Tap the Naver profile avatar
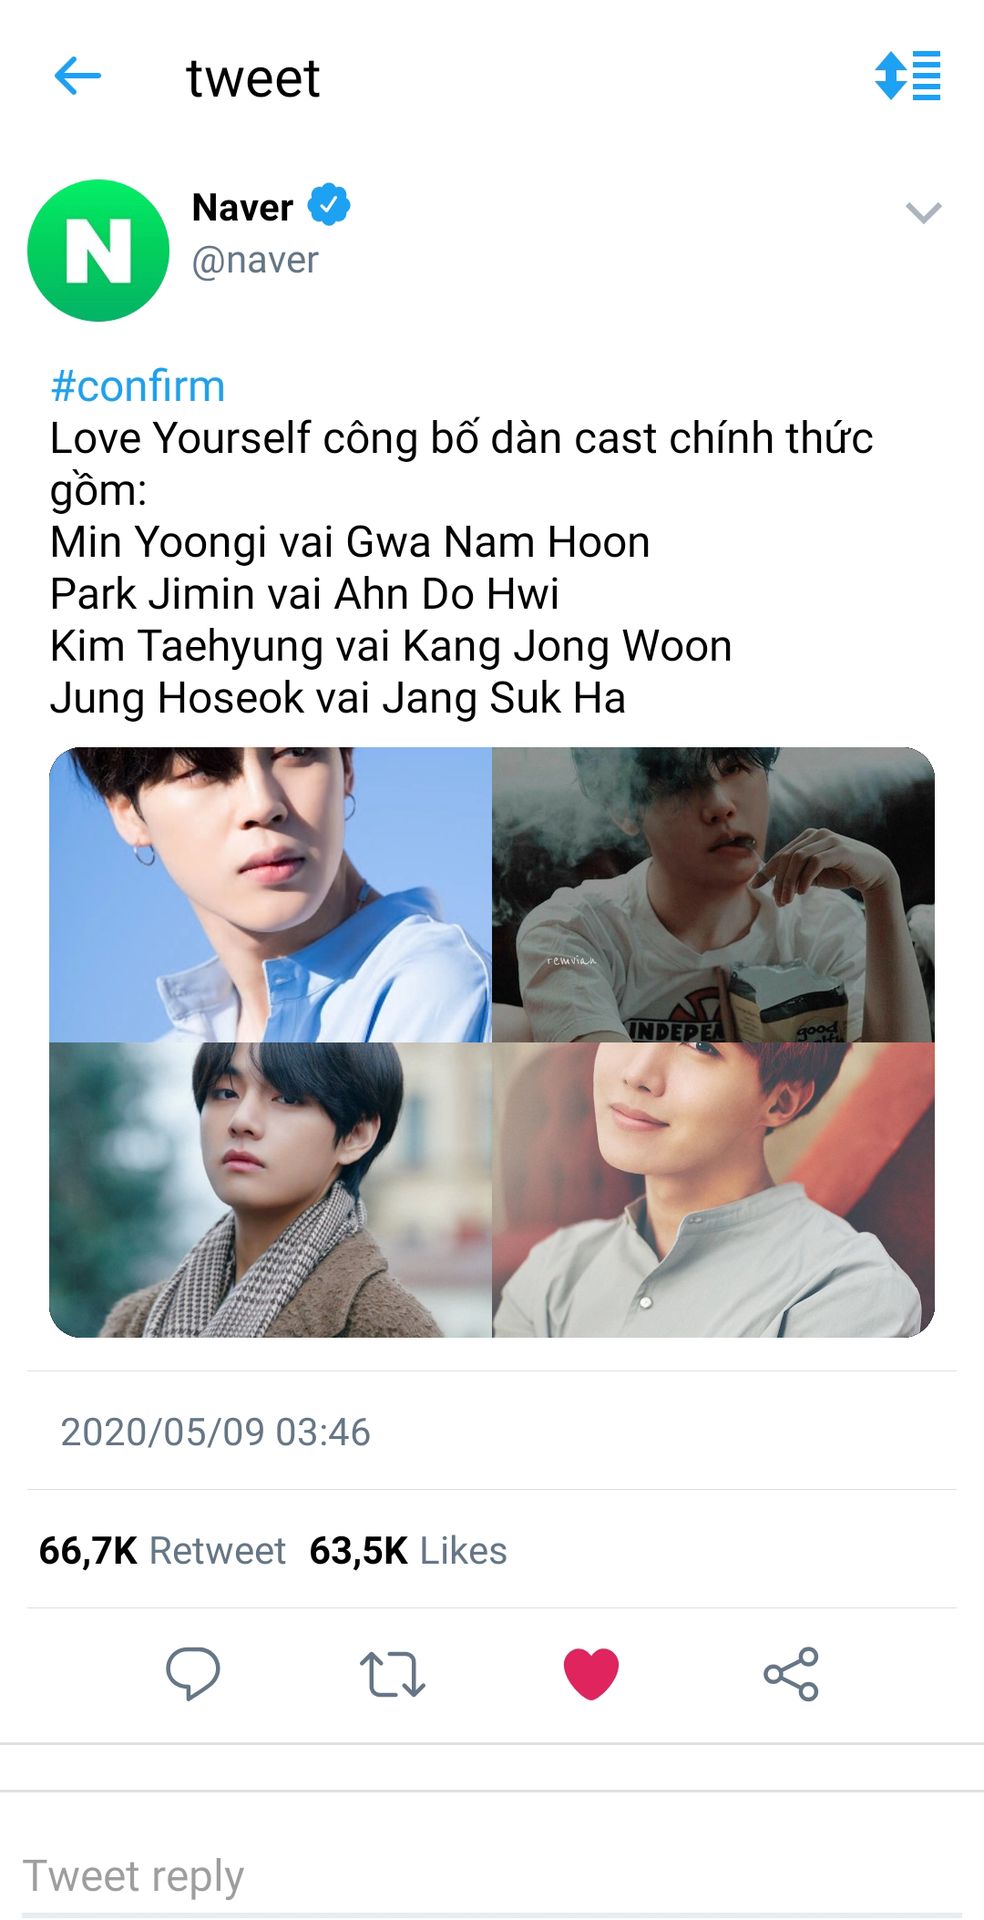The width and height of the screenshot is (984, 1920). pos(98,250)
